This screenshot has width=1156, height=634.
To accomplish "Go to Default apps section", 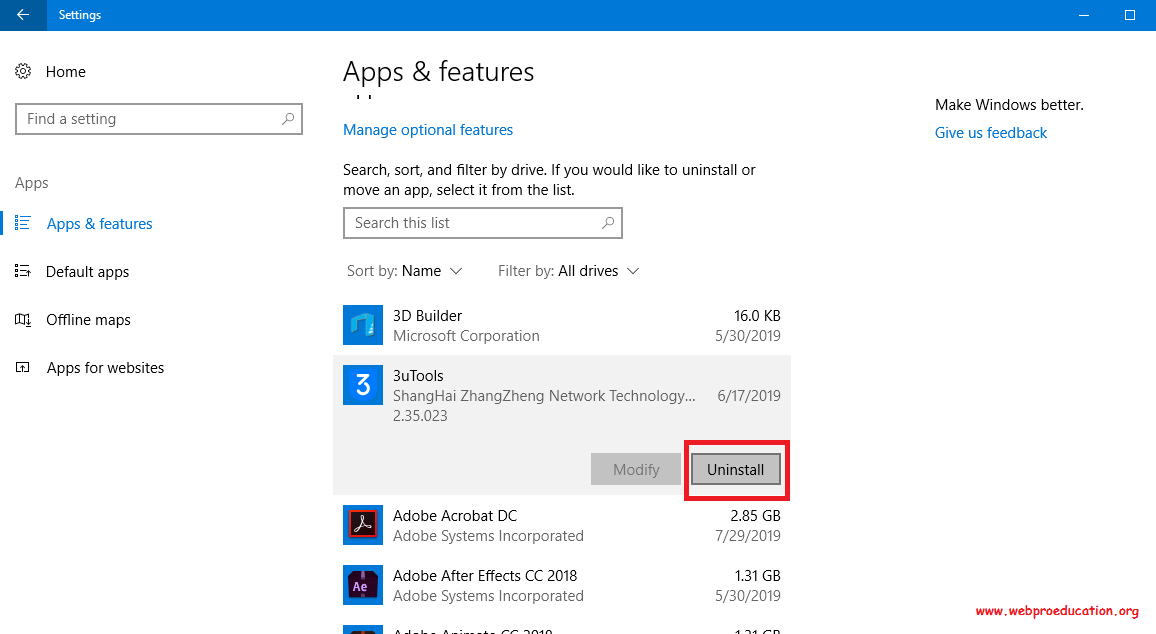I will (x=87, y=272).
